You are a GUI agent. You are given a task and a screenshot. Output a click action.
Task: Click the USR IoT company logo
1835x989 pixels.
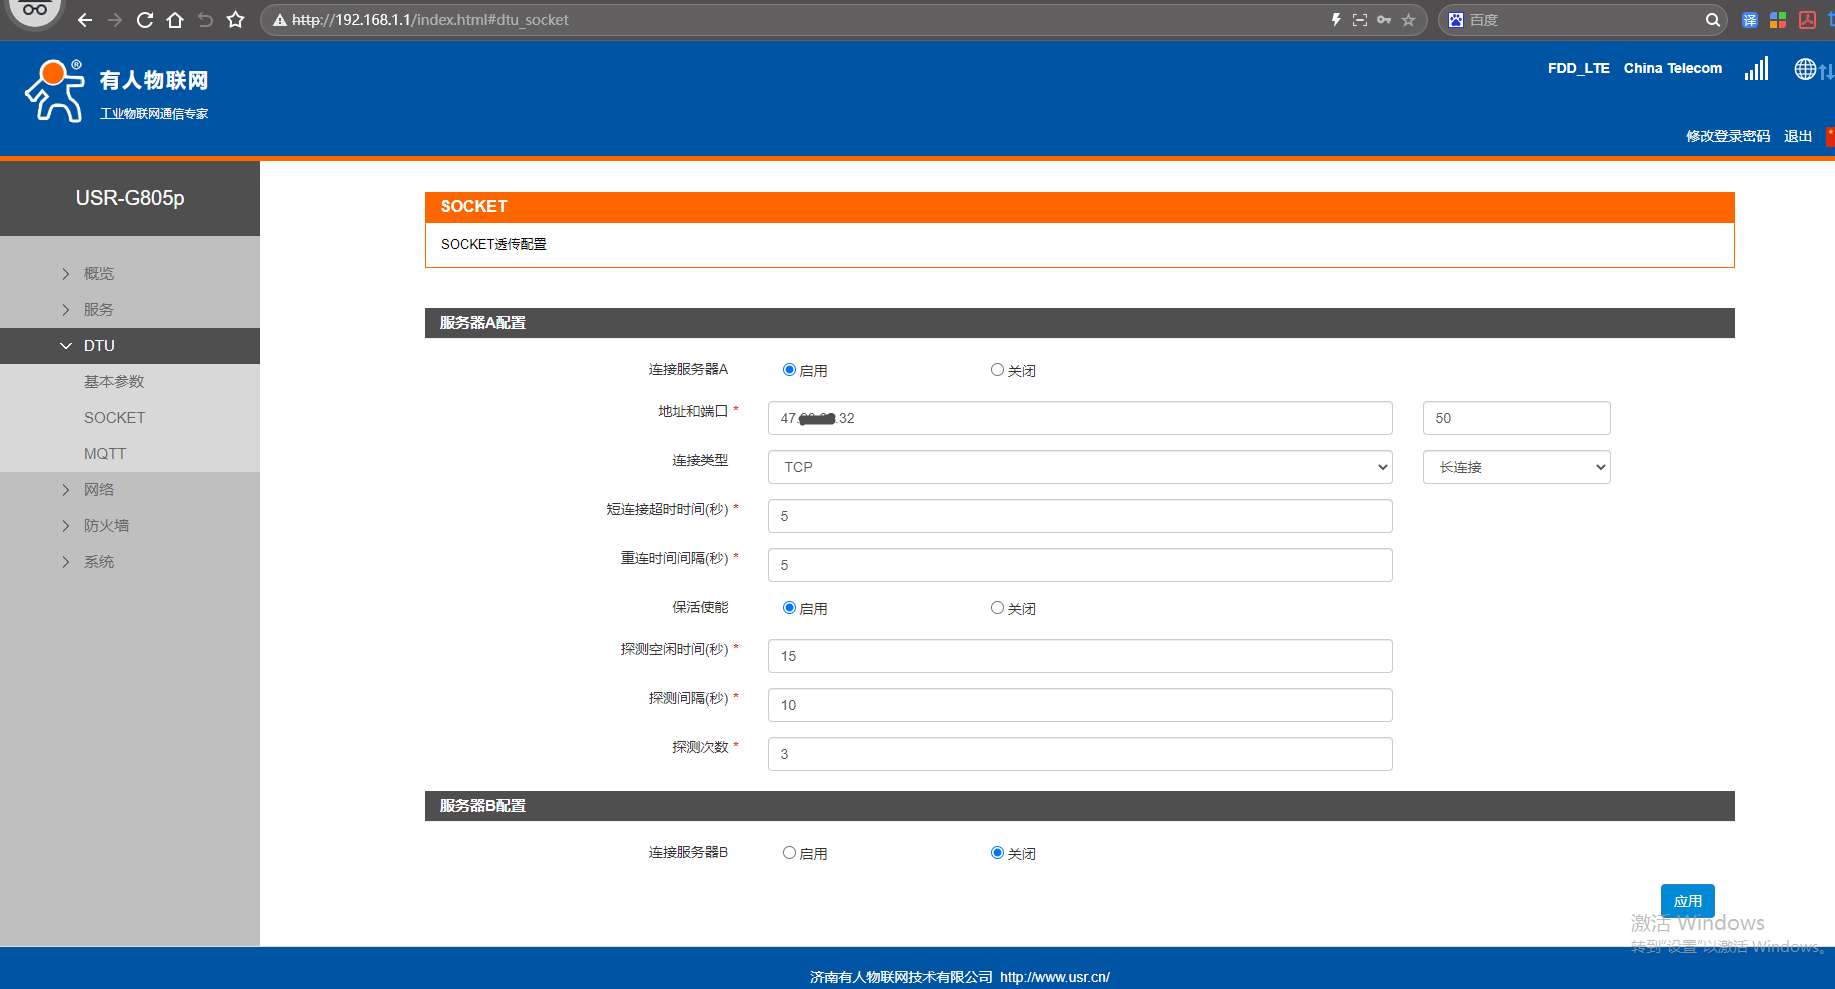(x=116, y=91)
